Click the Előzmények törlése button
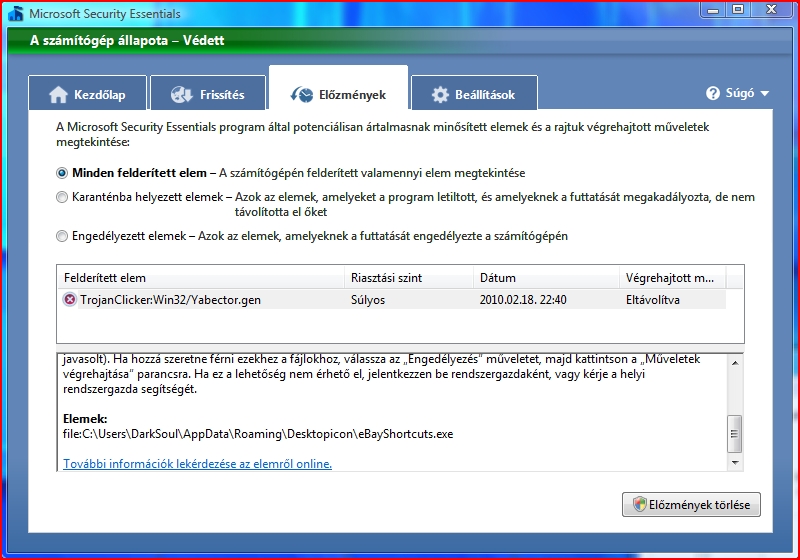The width and height of the screenshot is (800, 560). [691, 504]
